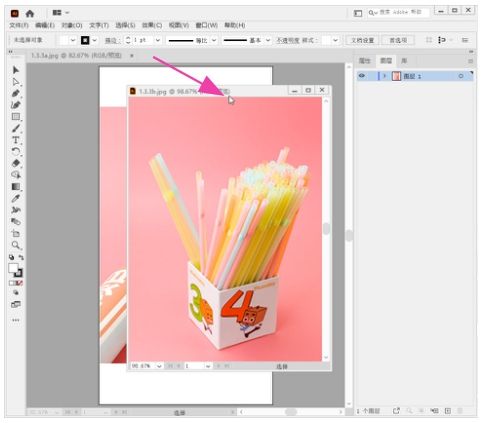Select the Rotate tool
482x423 pixels.
pyautogui.click(x=16, y=152)
